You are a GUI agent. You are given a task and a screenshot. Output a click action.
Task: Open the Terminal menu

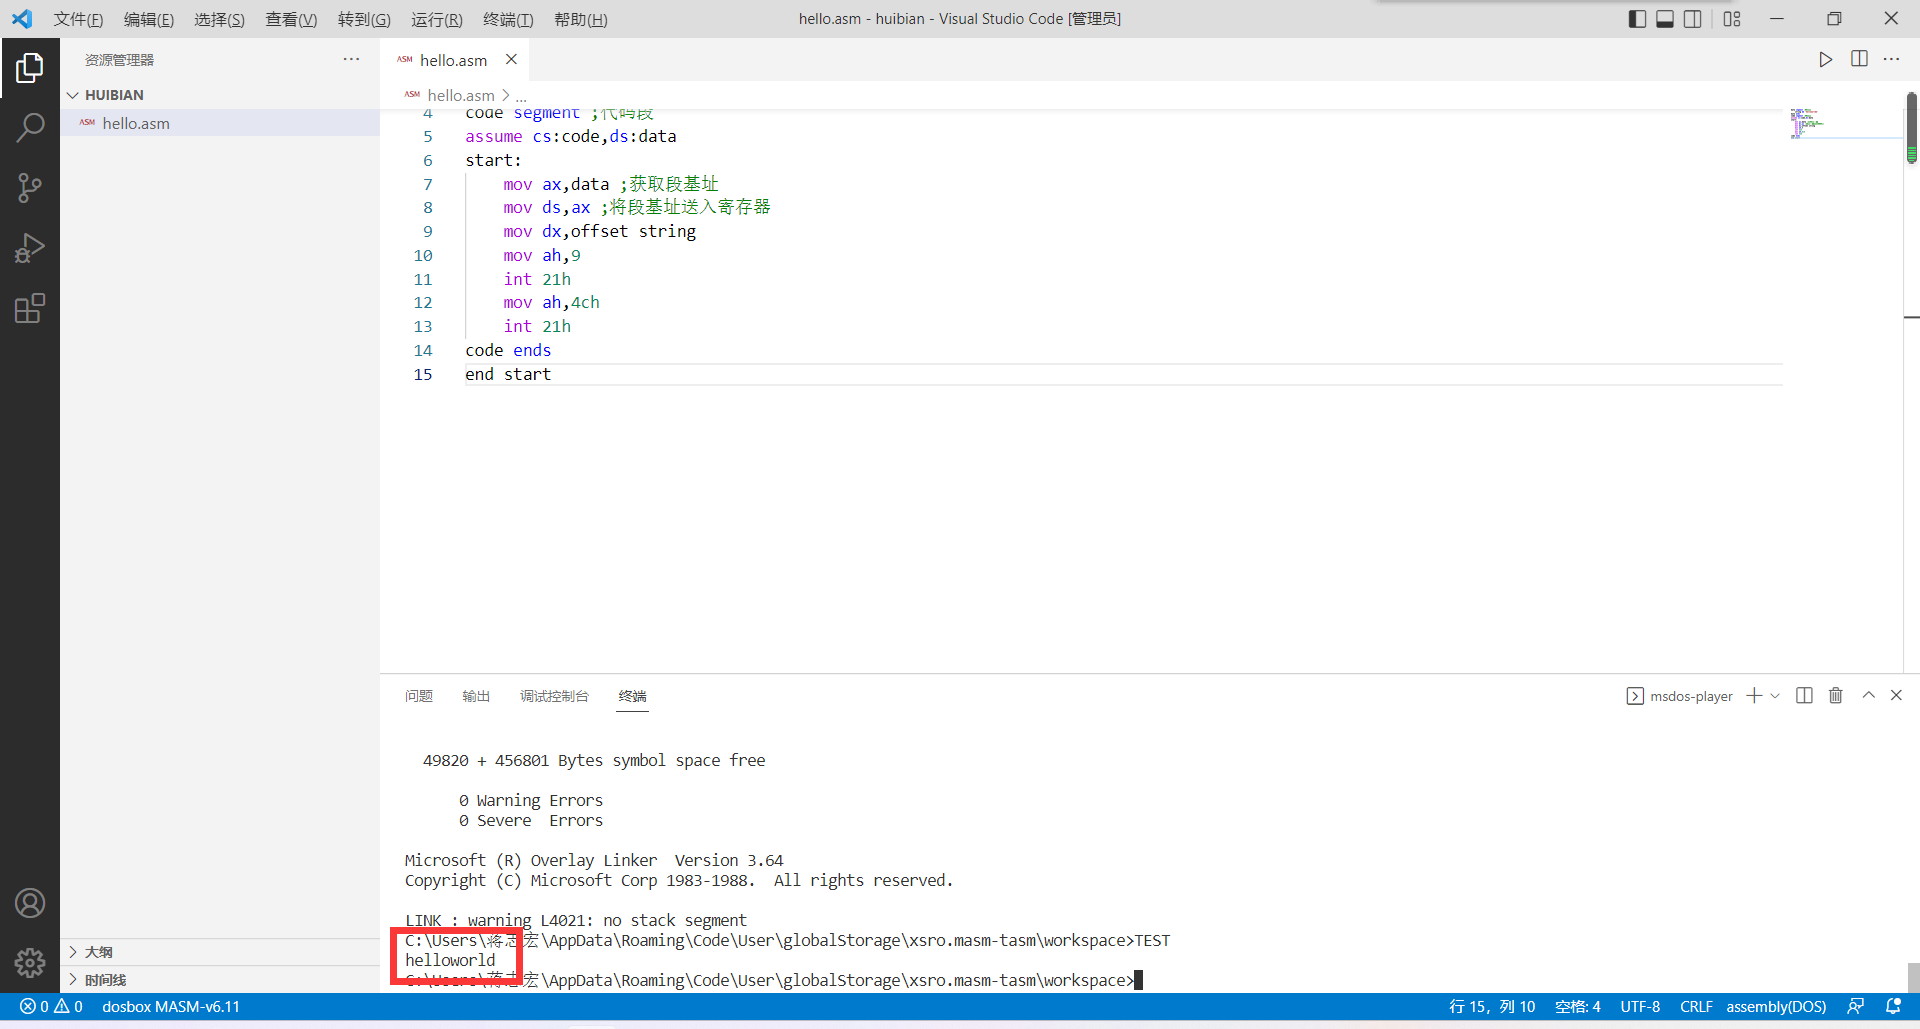[x=508, y=19]
